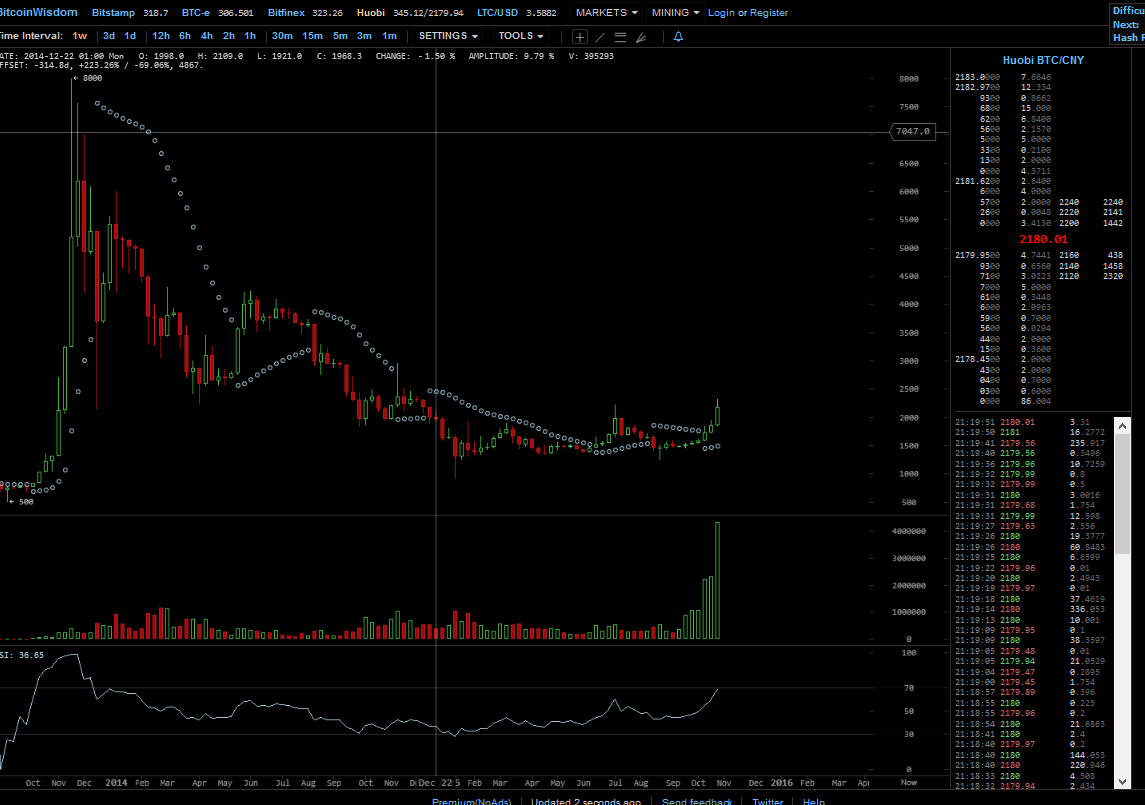
Task: Open the Premium(NoAds) link
Action: tap(471, 801)
